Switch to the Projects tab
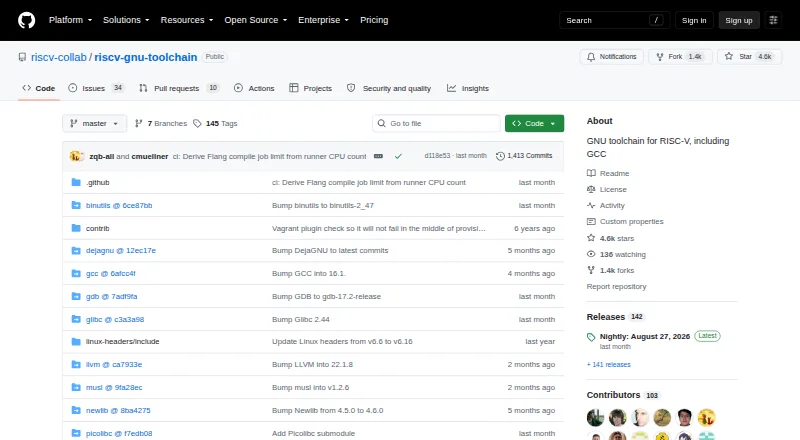 click(310, 88)
